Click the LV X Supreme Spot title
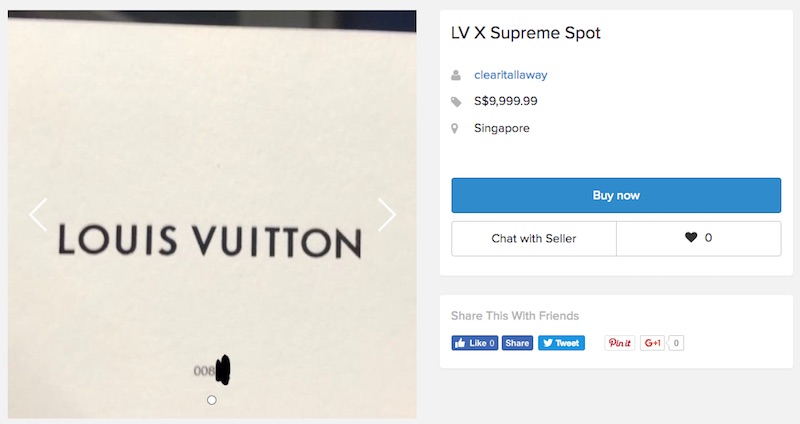The image size is (800, 424). tap(525, 33)
